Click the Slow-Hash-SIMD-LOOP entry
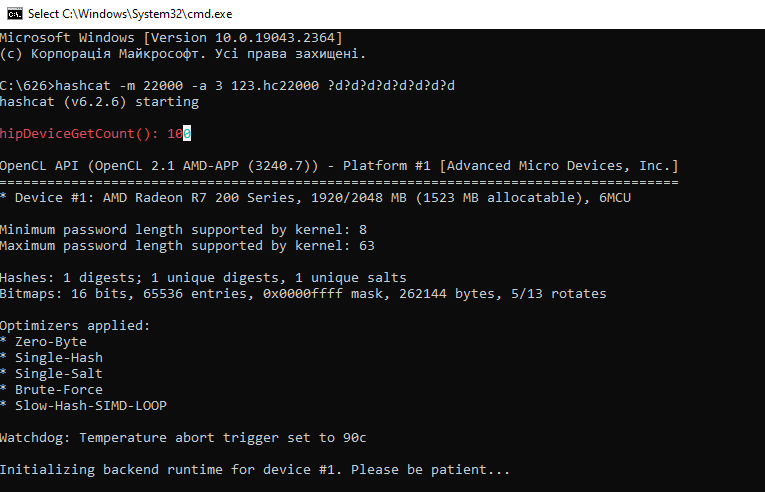765x492 pixels. pos(83,406)
